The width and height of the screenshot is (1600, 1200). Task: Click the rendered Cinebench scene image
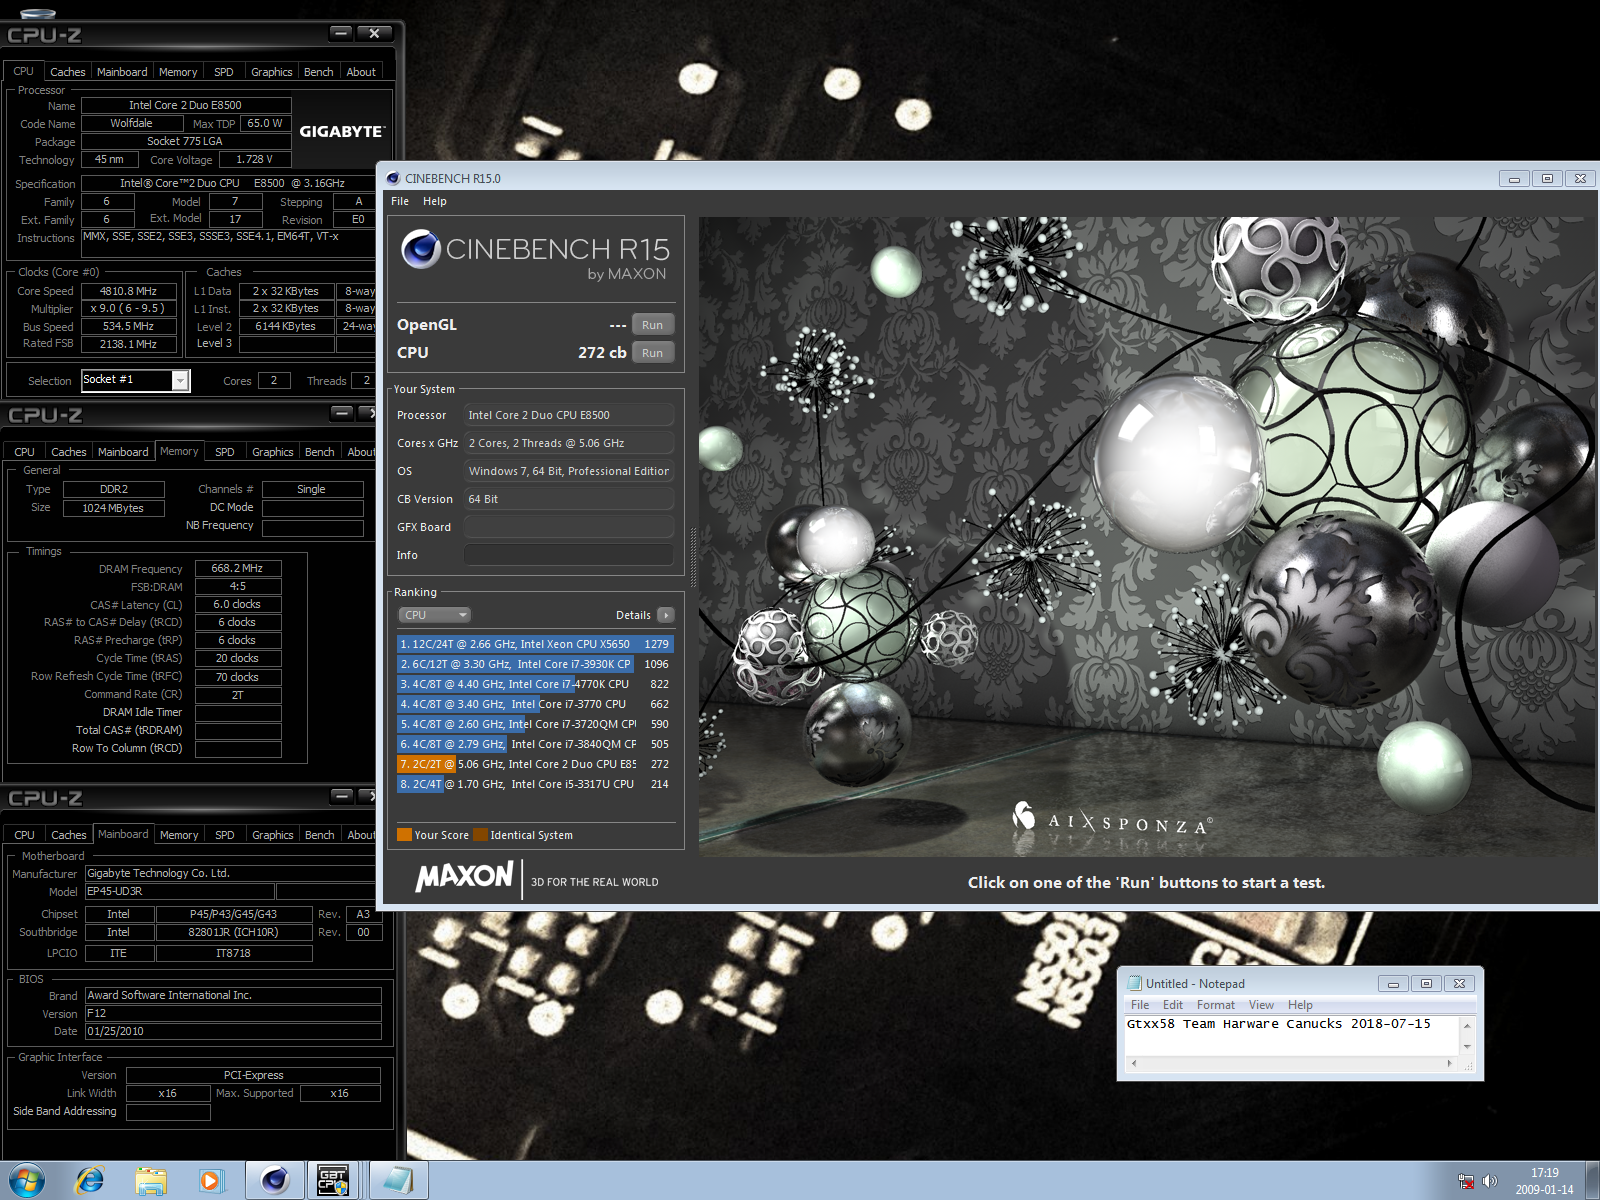pos(1147,537)
